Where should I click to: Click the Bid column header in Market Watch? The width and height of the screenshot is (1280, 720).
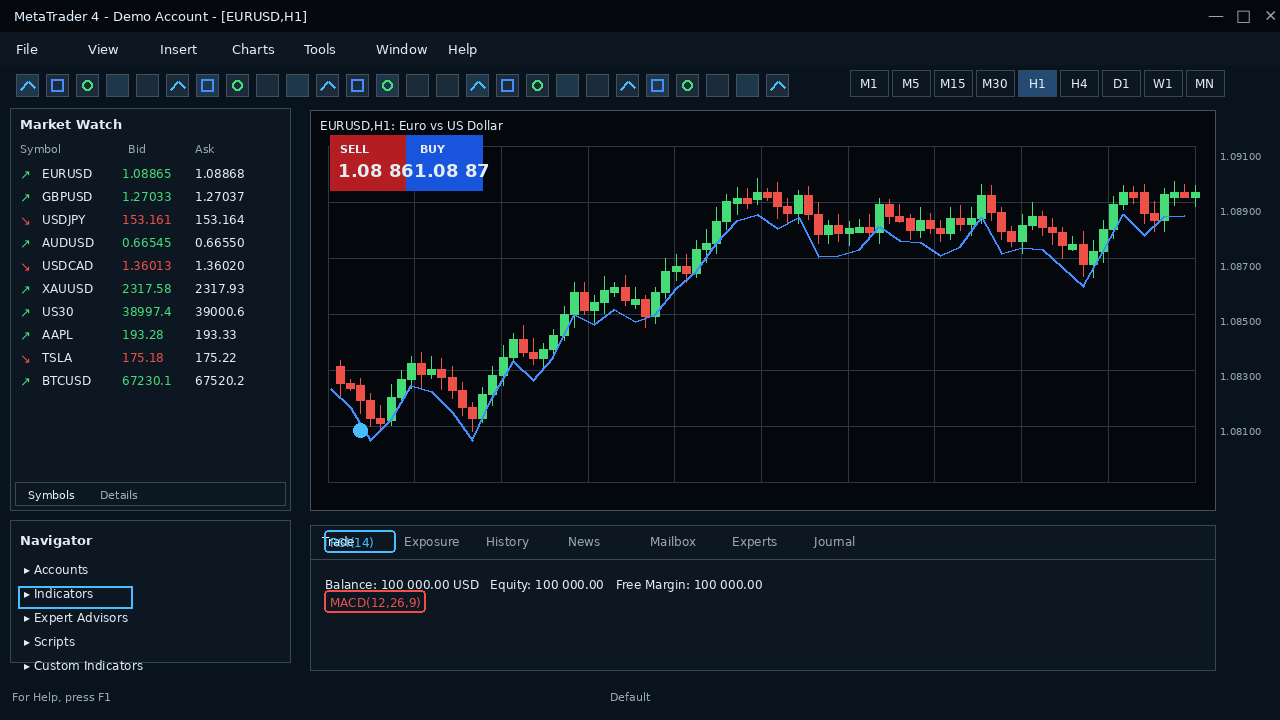pos(137,150)
